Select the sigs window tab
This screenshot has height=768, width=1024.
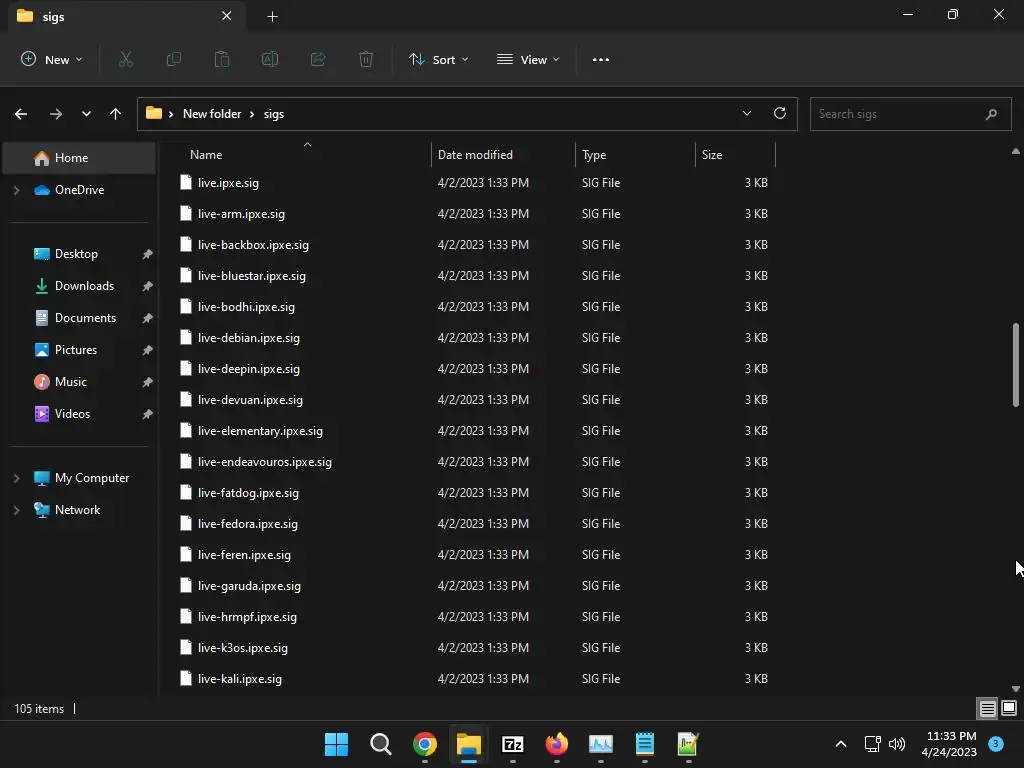127,16
